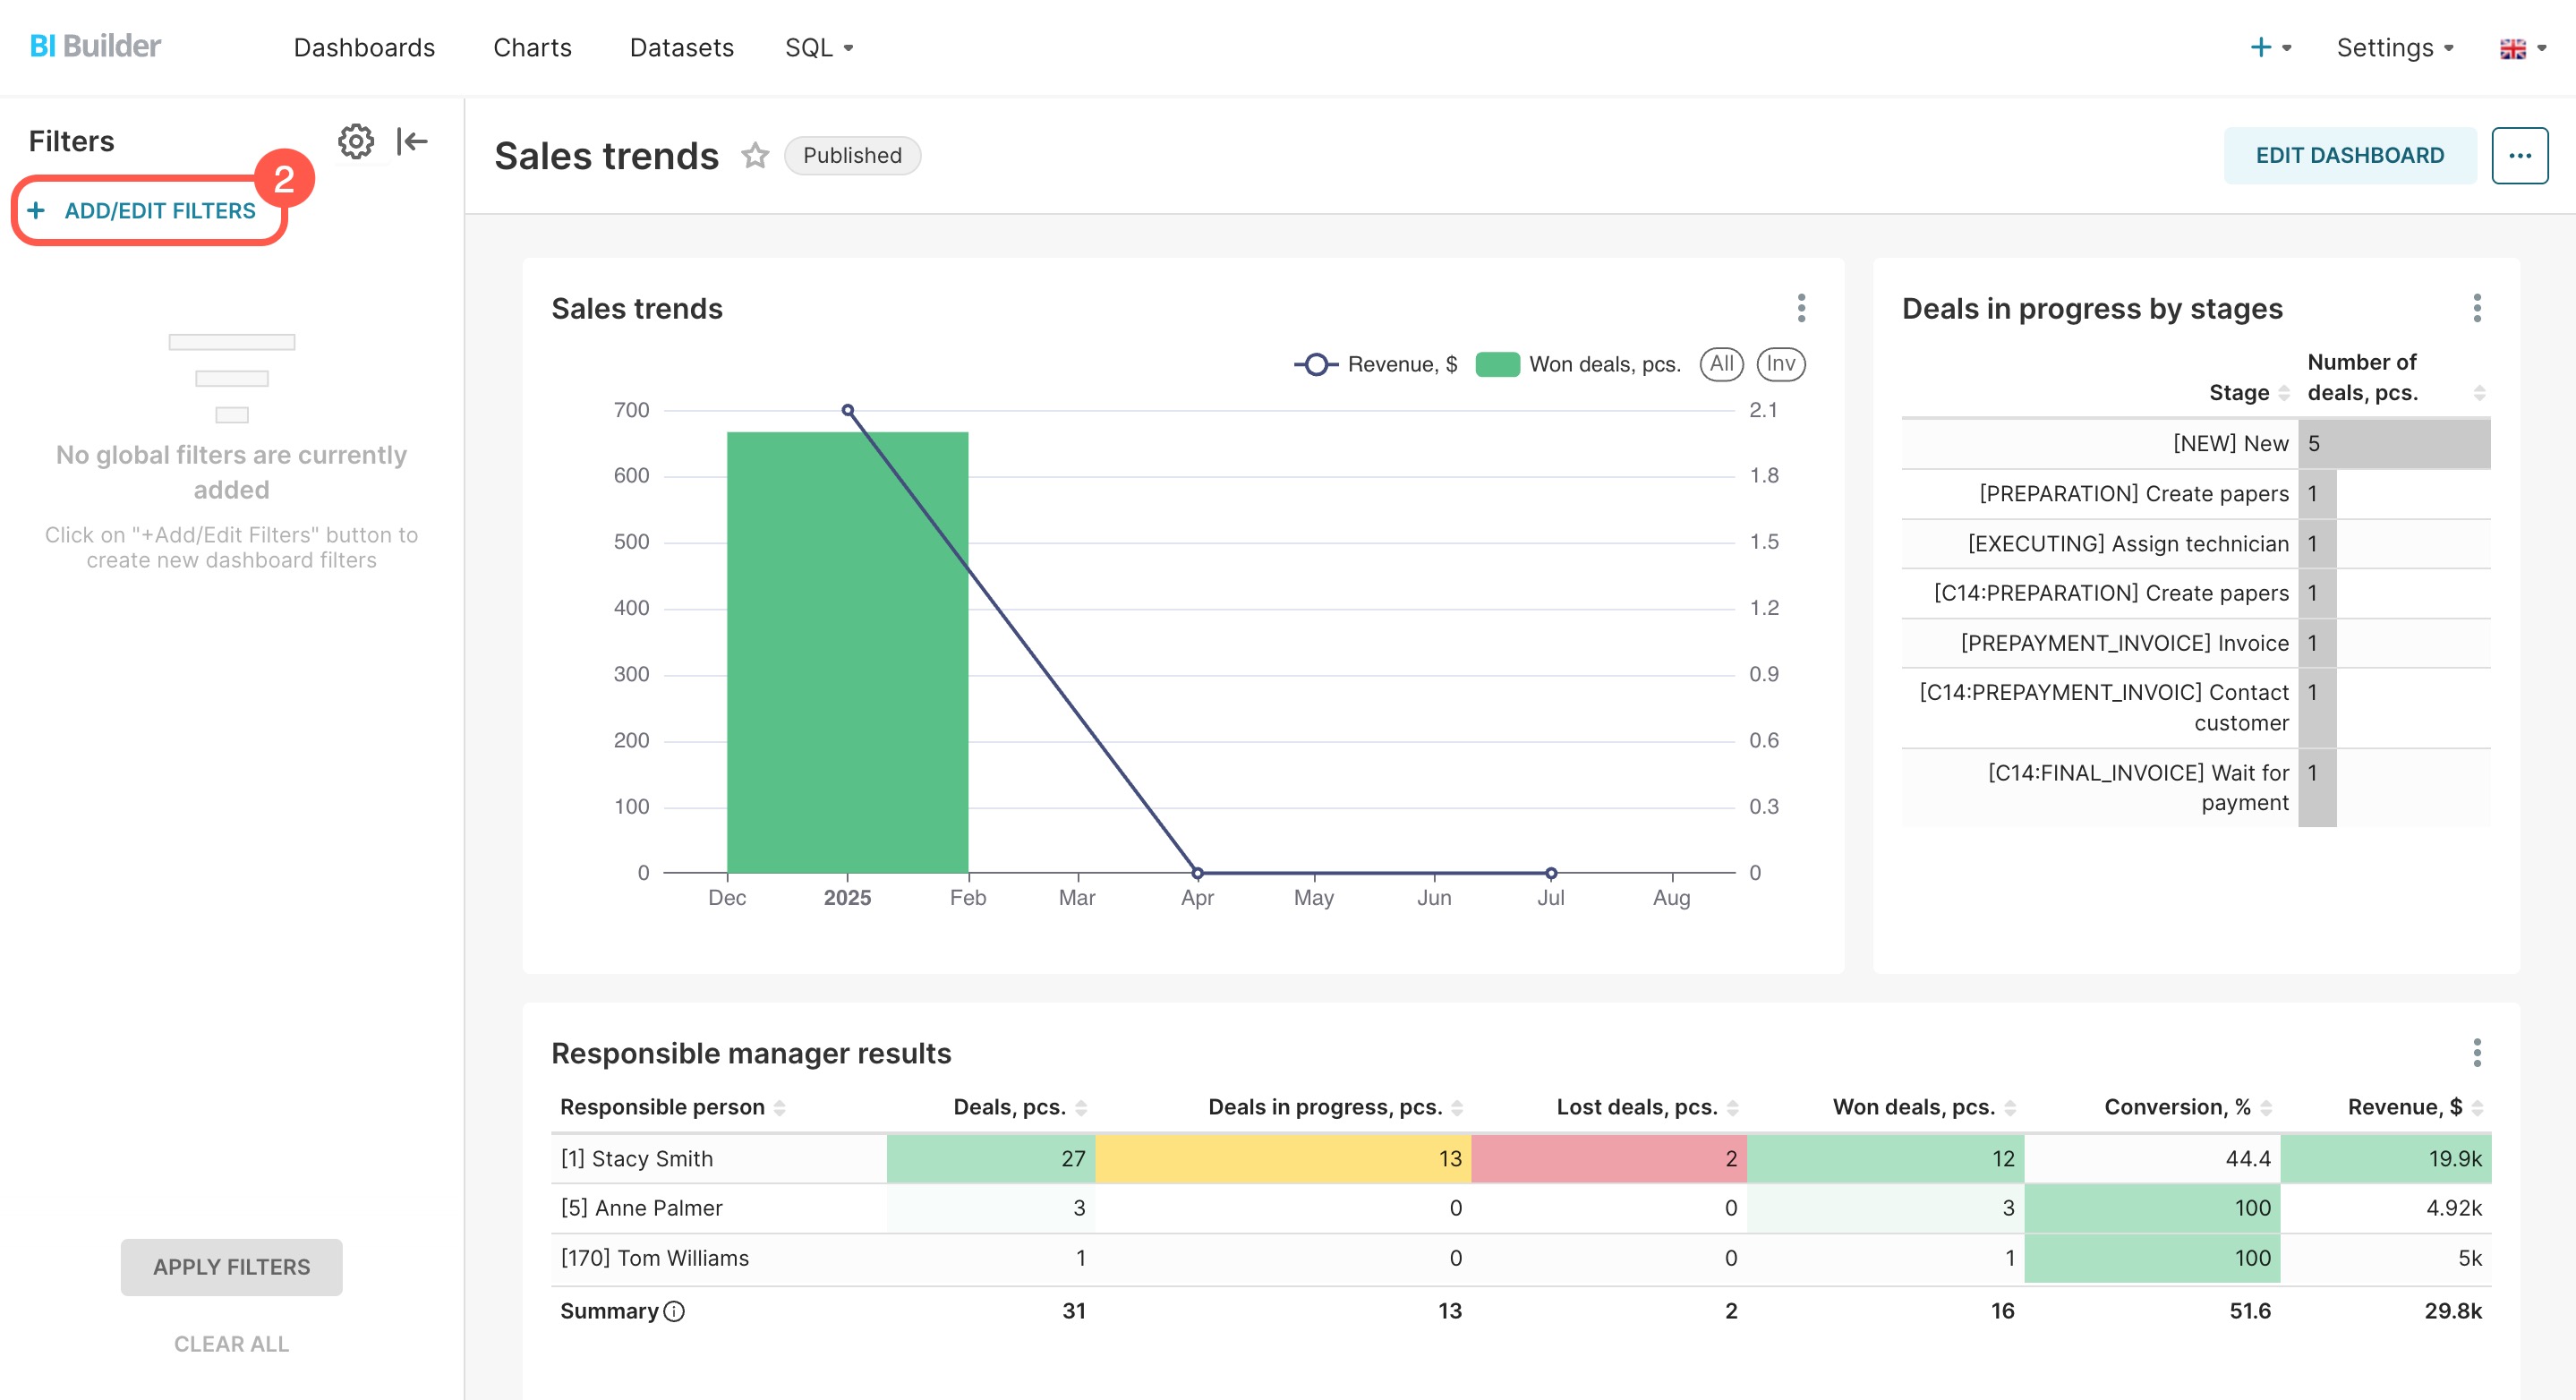Go to Dashboards menu item
This screenshot has width=2576, height=1400.
(364, 47)
